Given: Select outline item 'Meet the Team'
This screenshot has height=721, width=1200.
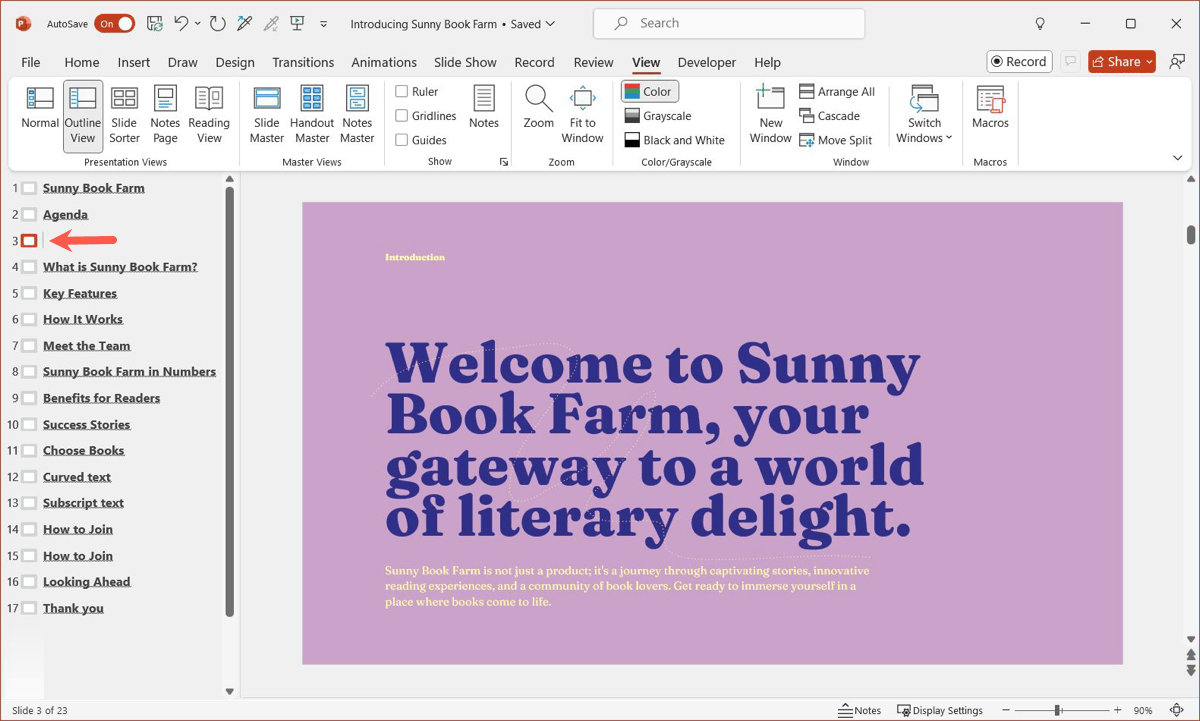Looking at the screenshot, I should tap(87, 345).
